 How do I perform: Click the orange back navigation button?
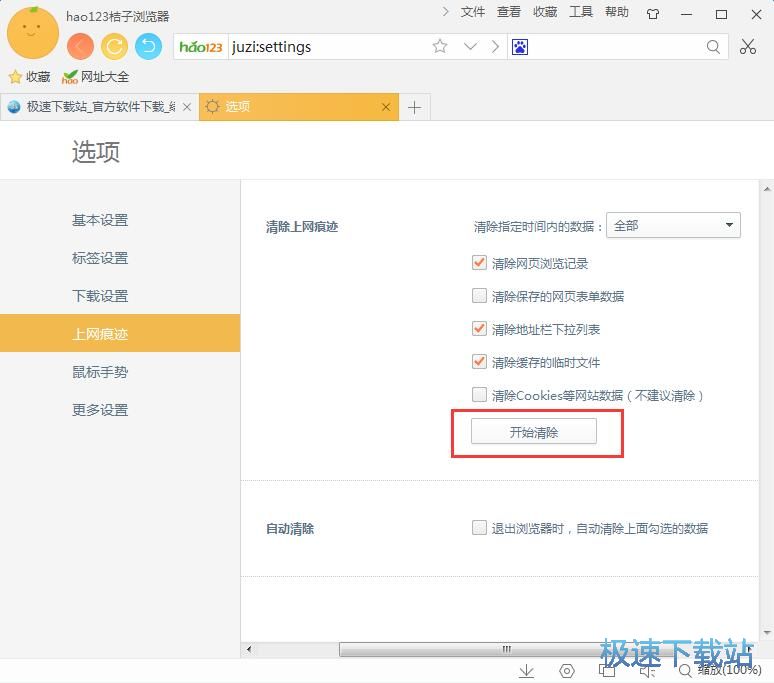coord(81,46)
